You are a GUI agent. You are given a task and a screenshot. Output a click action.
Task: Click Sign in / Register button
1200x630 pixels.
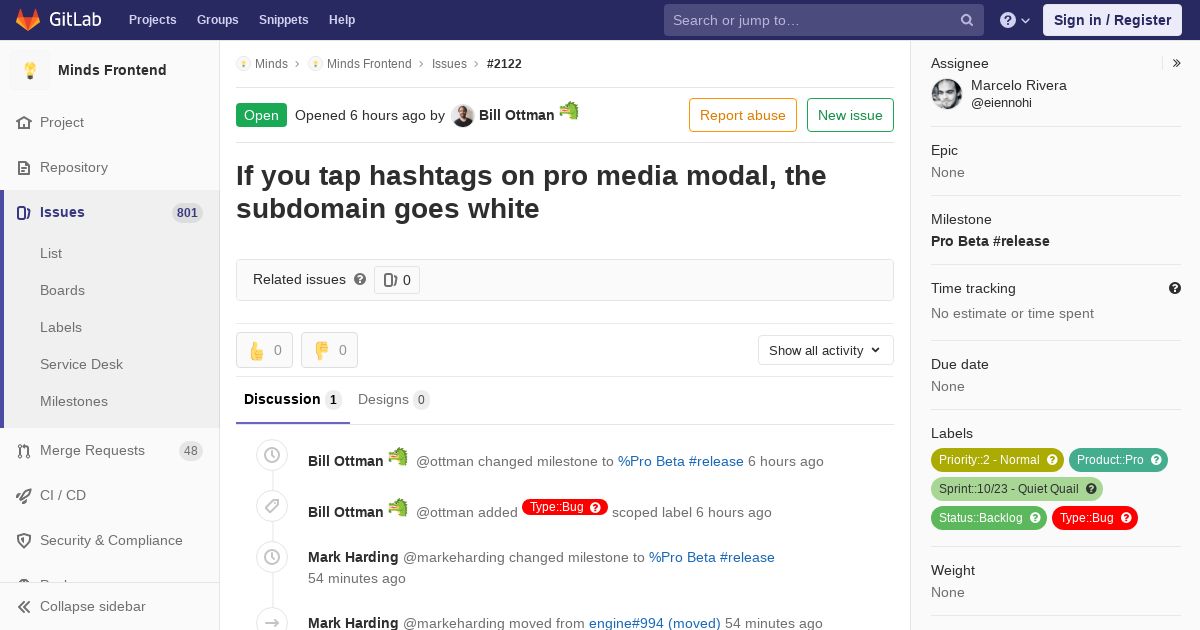(x=1112, y=20)
